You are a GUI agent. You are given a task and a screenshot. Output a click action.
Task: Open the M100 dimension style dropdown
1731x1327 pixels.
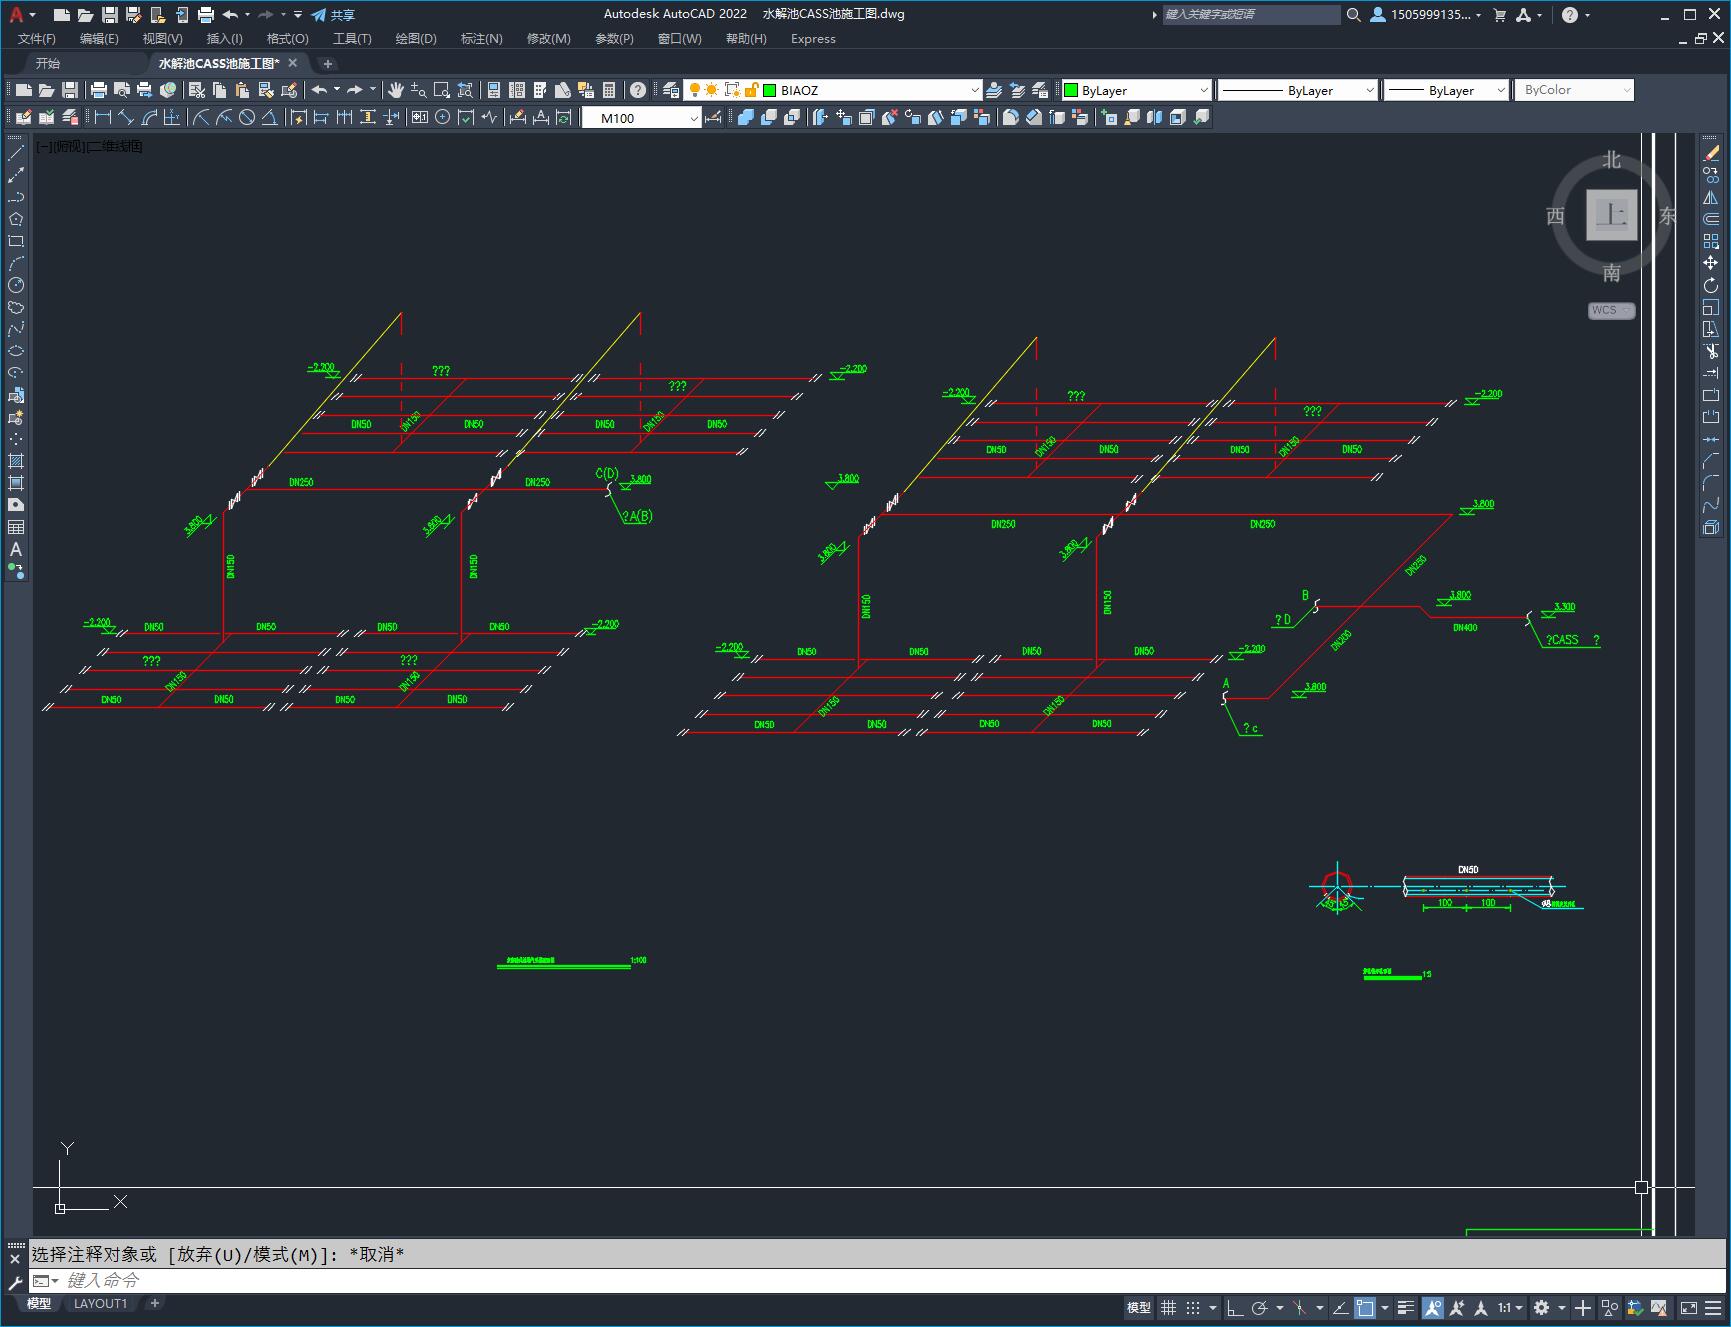pos(694,118)
